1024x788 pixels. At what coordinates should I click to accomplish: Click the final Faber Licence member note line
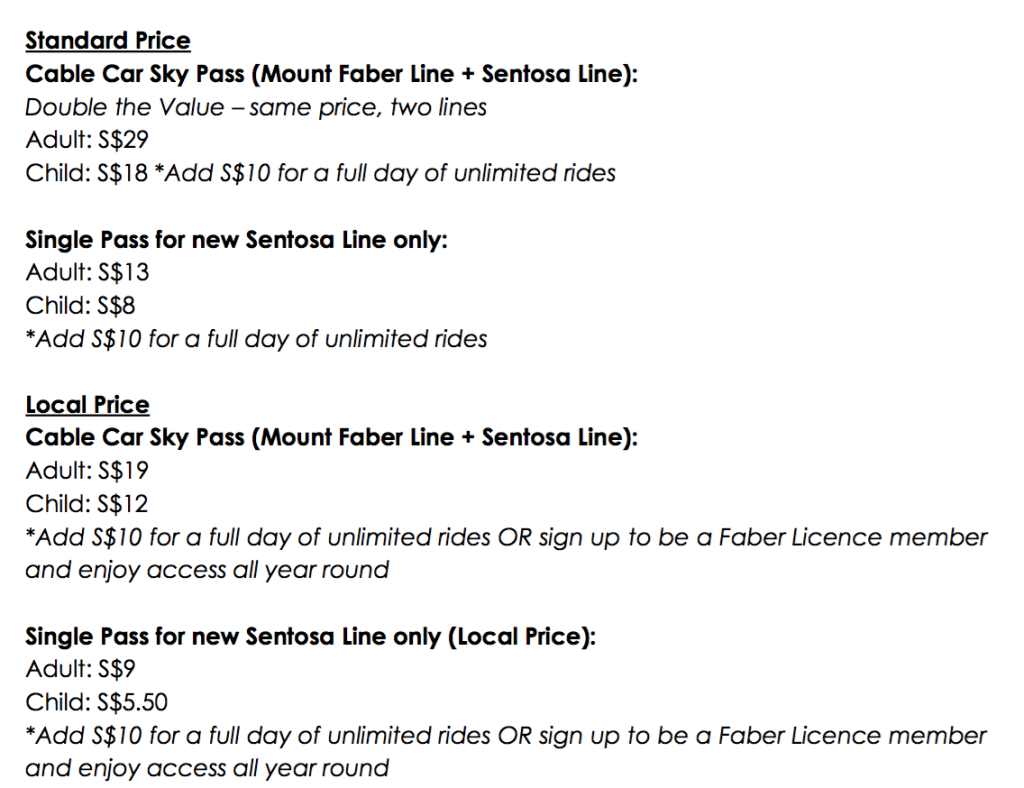[x=506, y=736]
